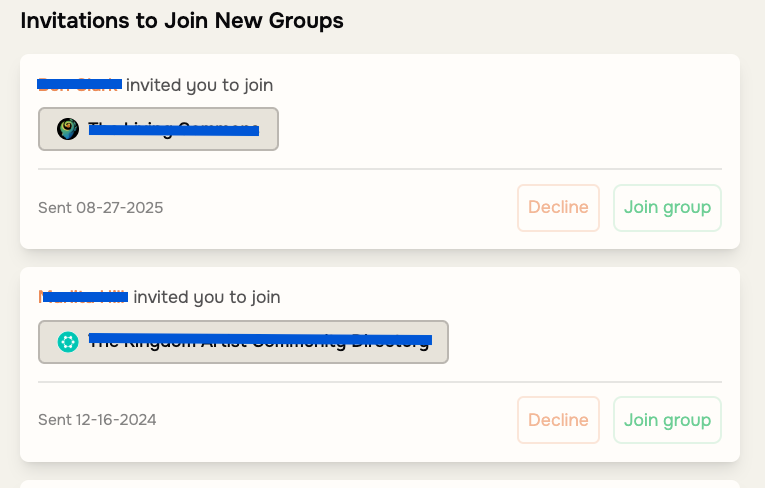Join the group invited on 12-16-2024
Screen dimensions: 765x488
tap(667, 420)
